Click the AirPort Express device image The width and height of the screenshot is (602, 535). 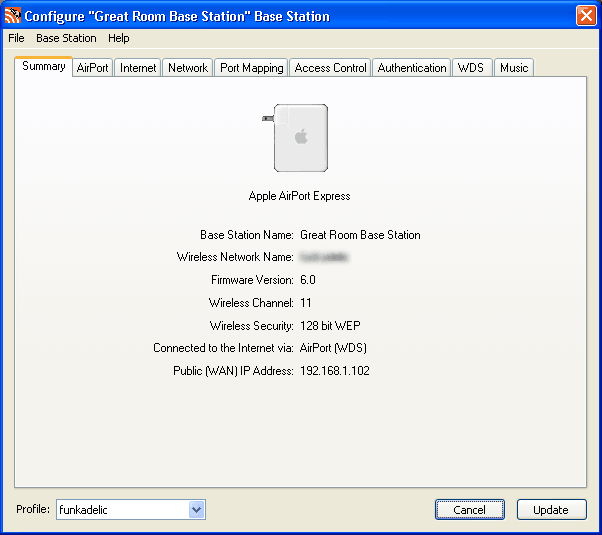coord(299,138)
